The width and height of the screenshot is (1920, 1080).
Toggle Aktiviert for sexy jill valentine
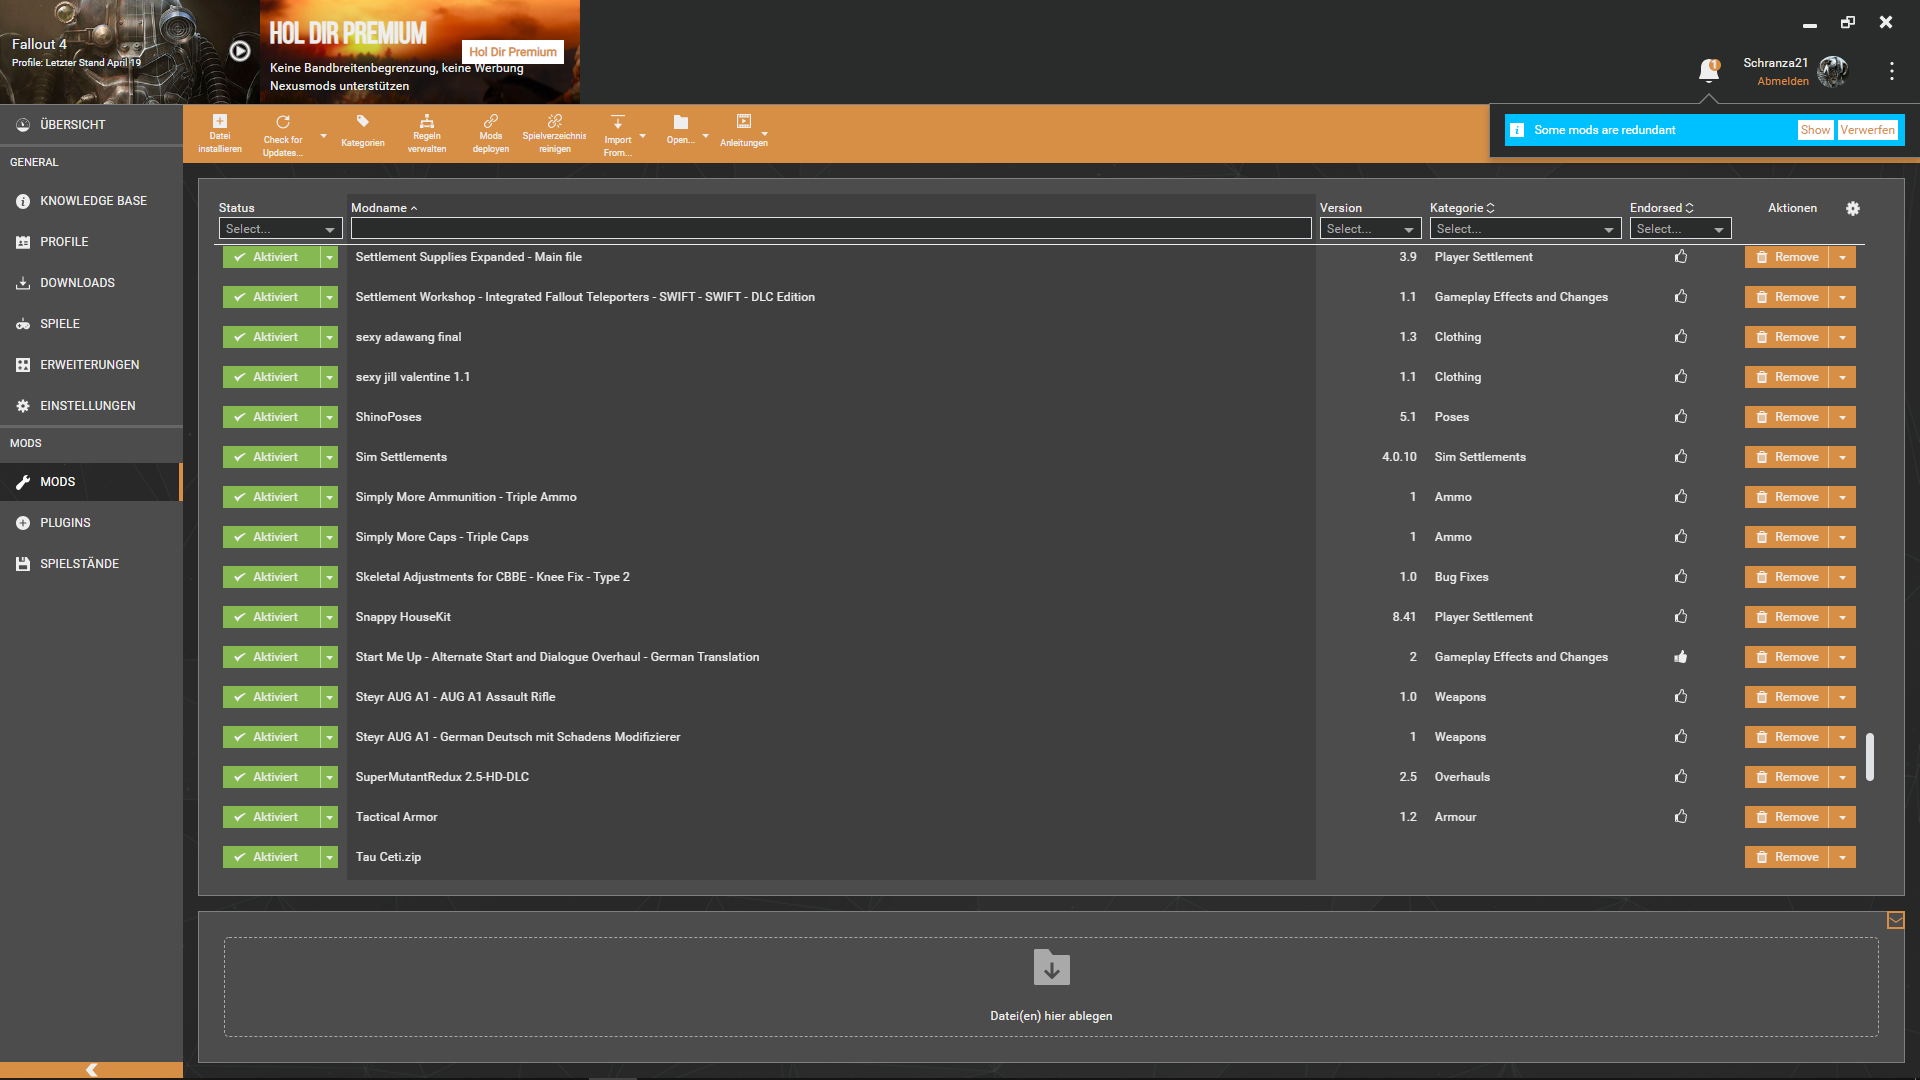pyautogui.click(x=271, y=377)
